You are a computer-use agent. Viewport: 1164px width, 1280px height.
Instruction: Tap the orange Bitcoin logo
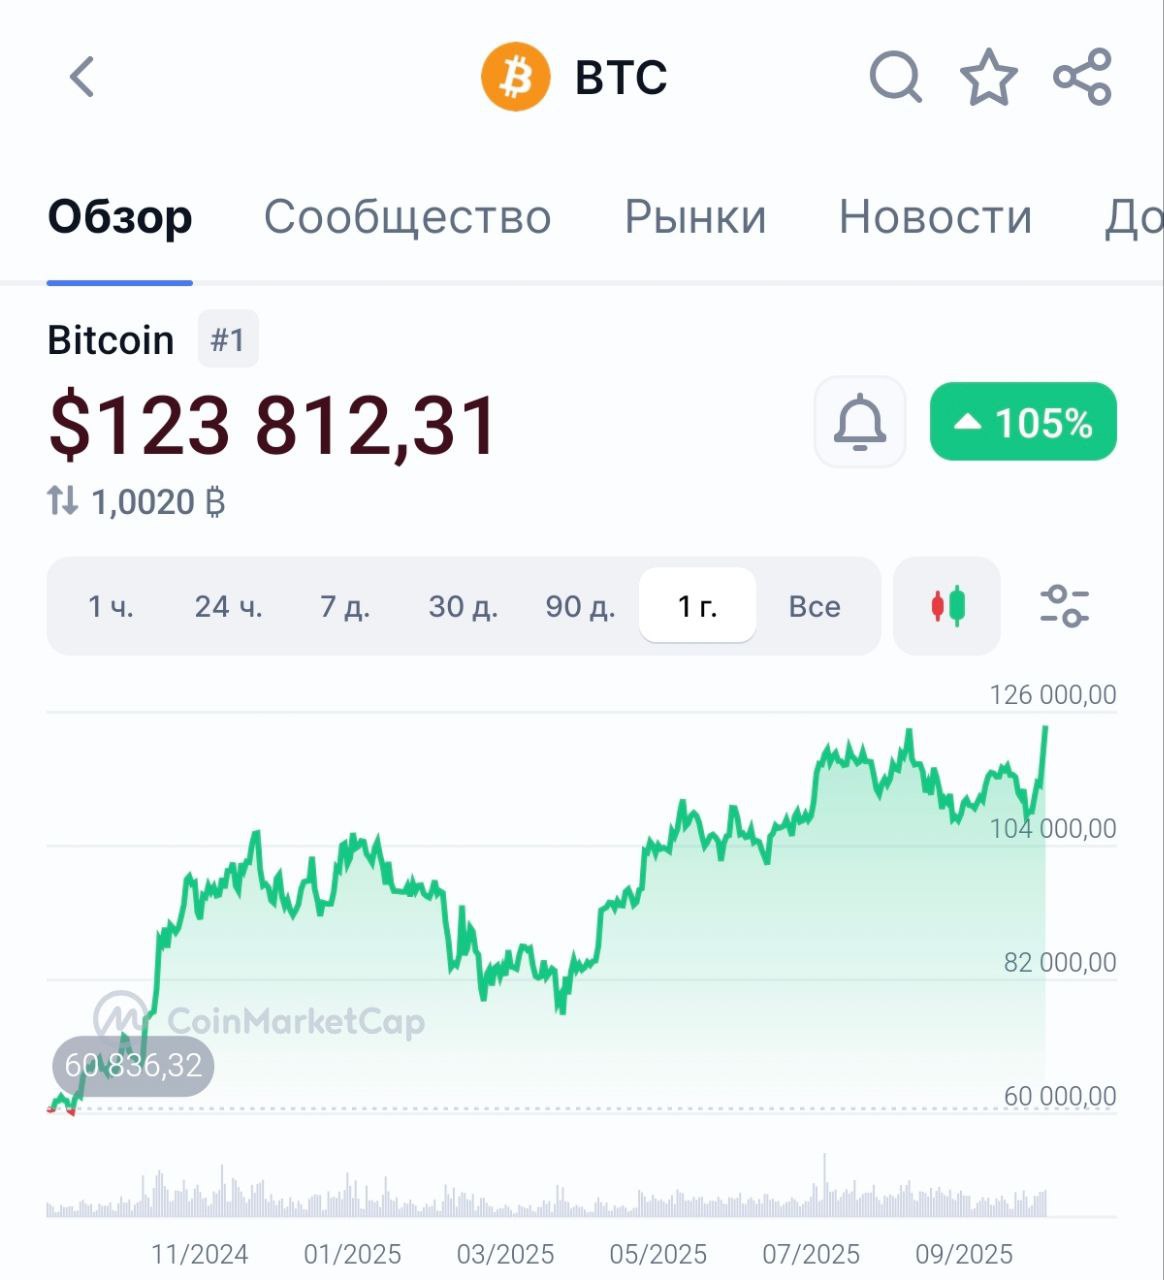coord(515,77)
